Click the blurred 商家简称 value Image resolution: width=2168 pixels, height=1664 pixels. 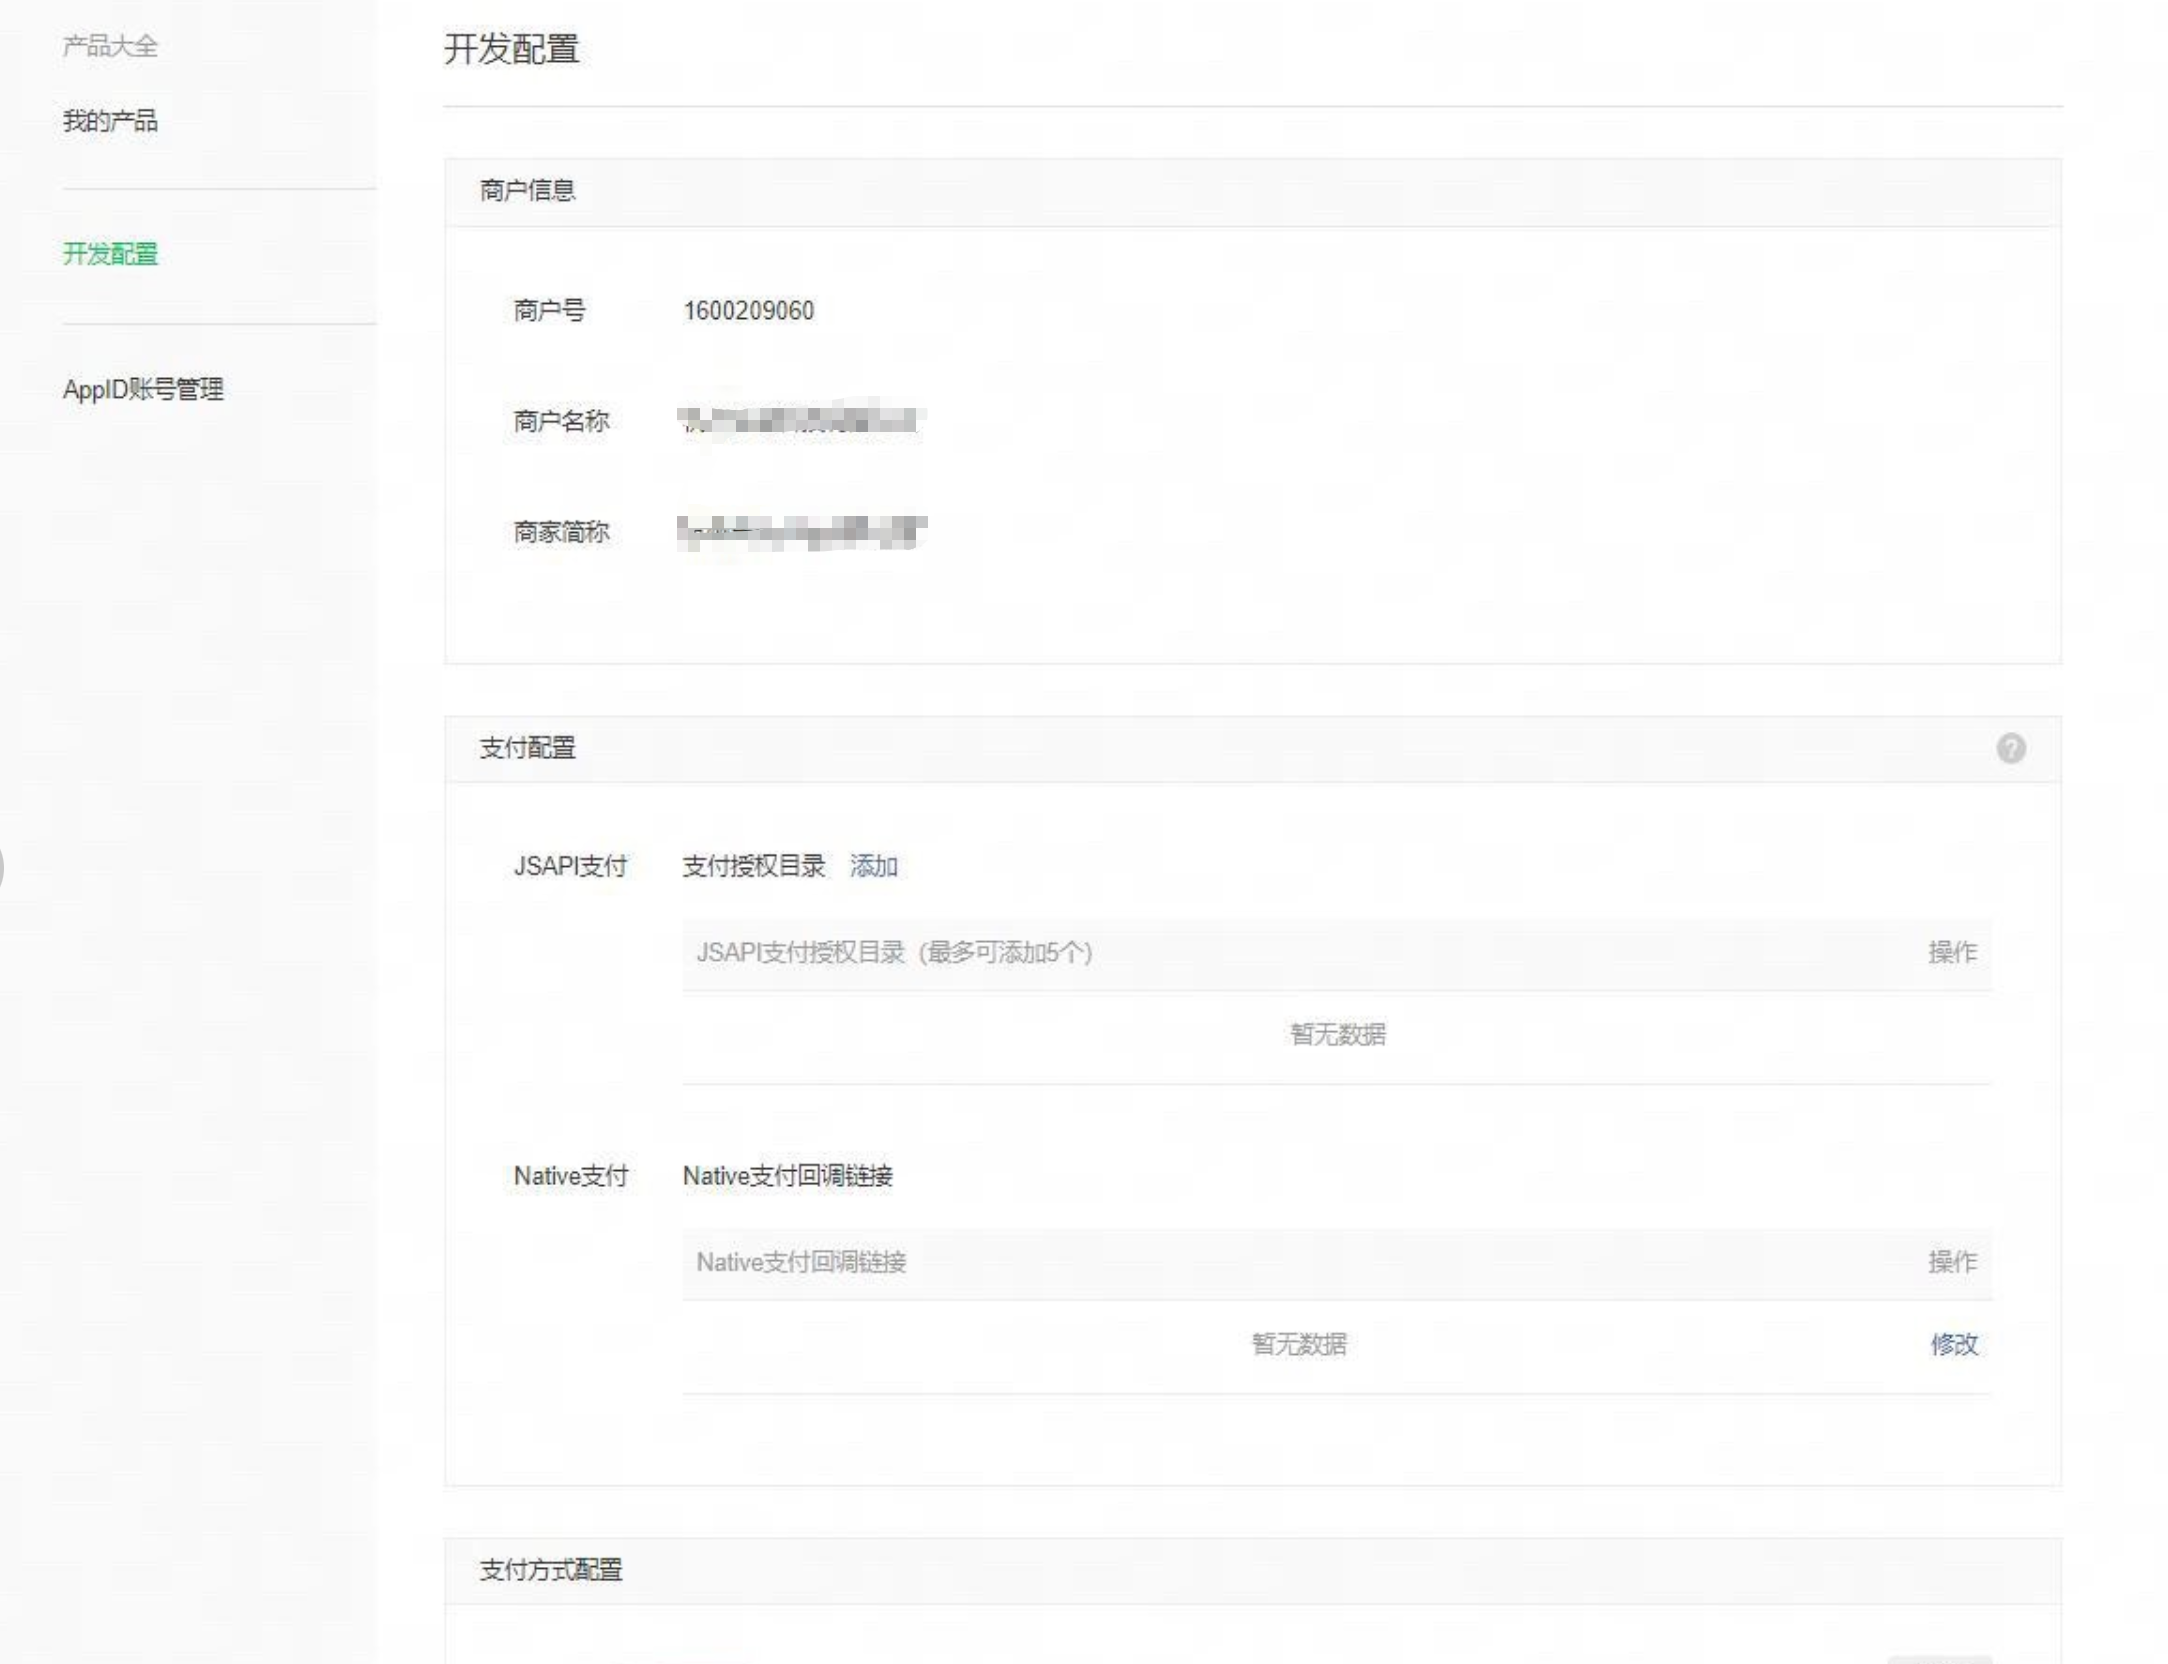pos(800,532)
